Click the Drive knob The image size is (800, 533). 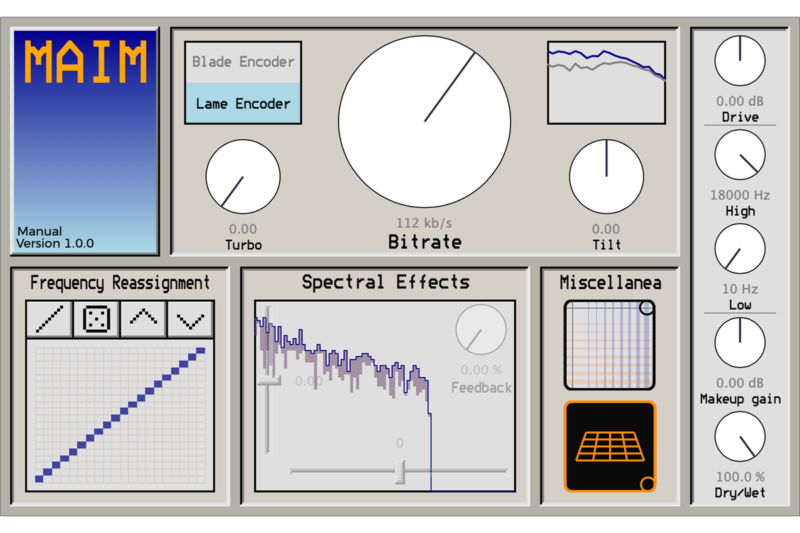pyautogui.click(x=740, y=62)
